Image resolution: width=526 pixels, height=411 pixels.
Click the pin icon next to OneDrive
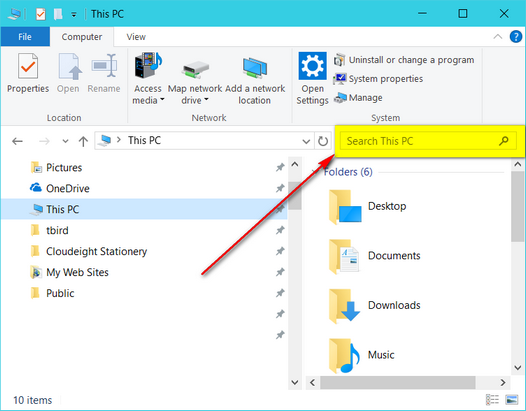pos(280,188)
